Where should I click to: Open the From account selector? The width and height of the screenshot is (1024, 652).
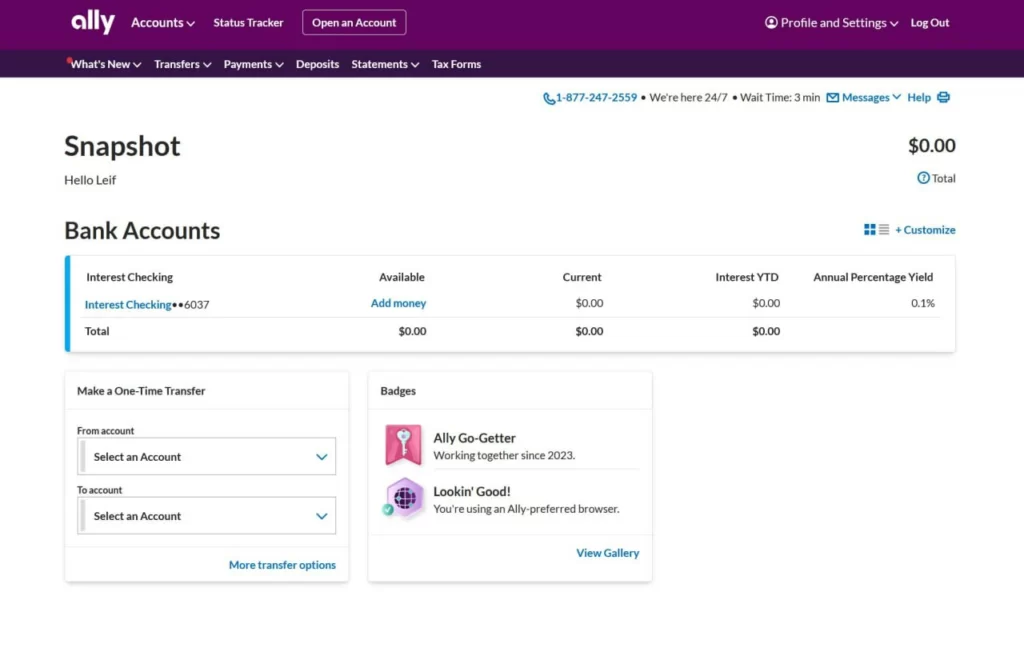coord(206,456)
